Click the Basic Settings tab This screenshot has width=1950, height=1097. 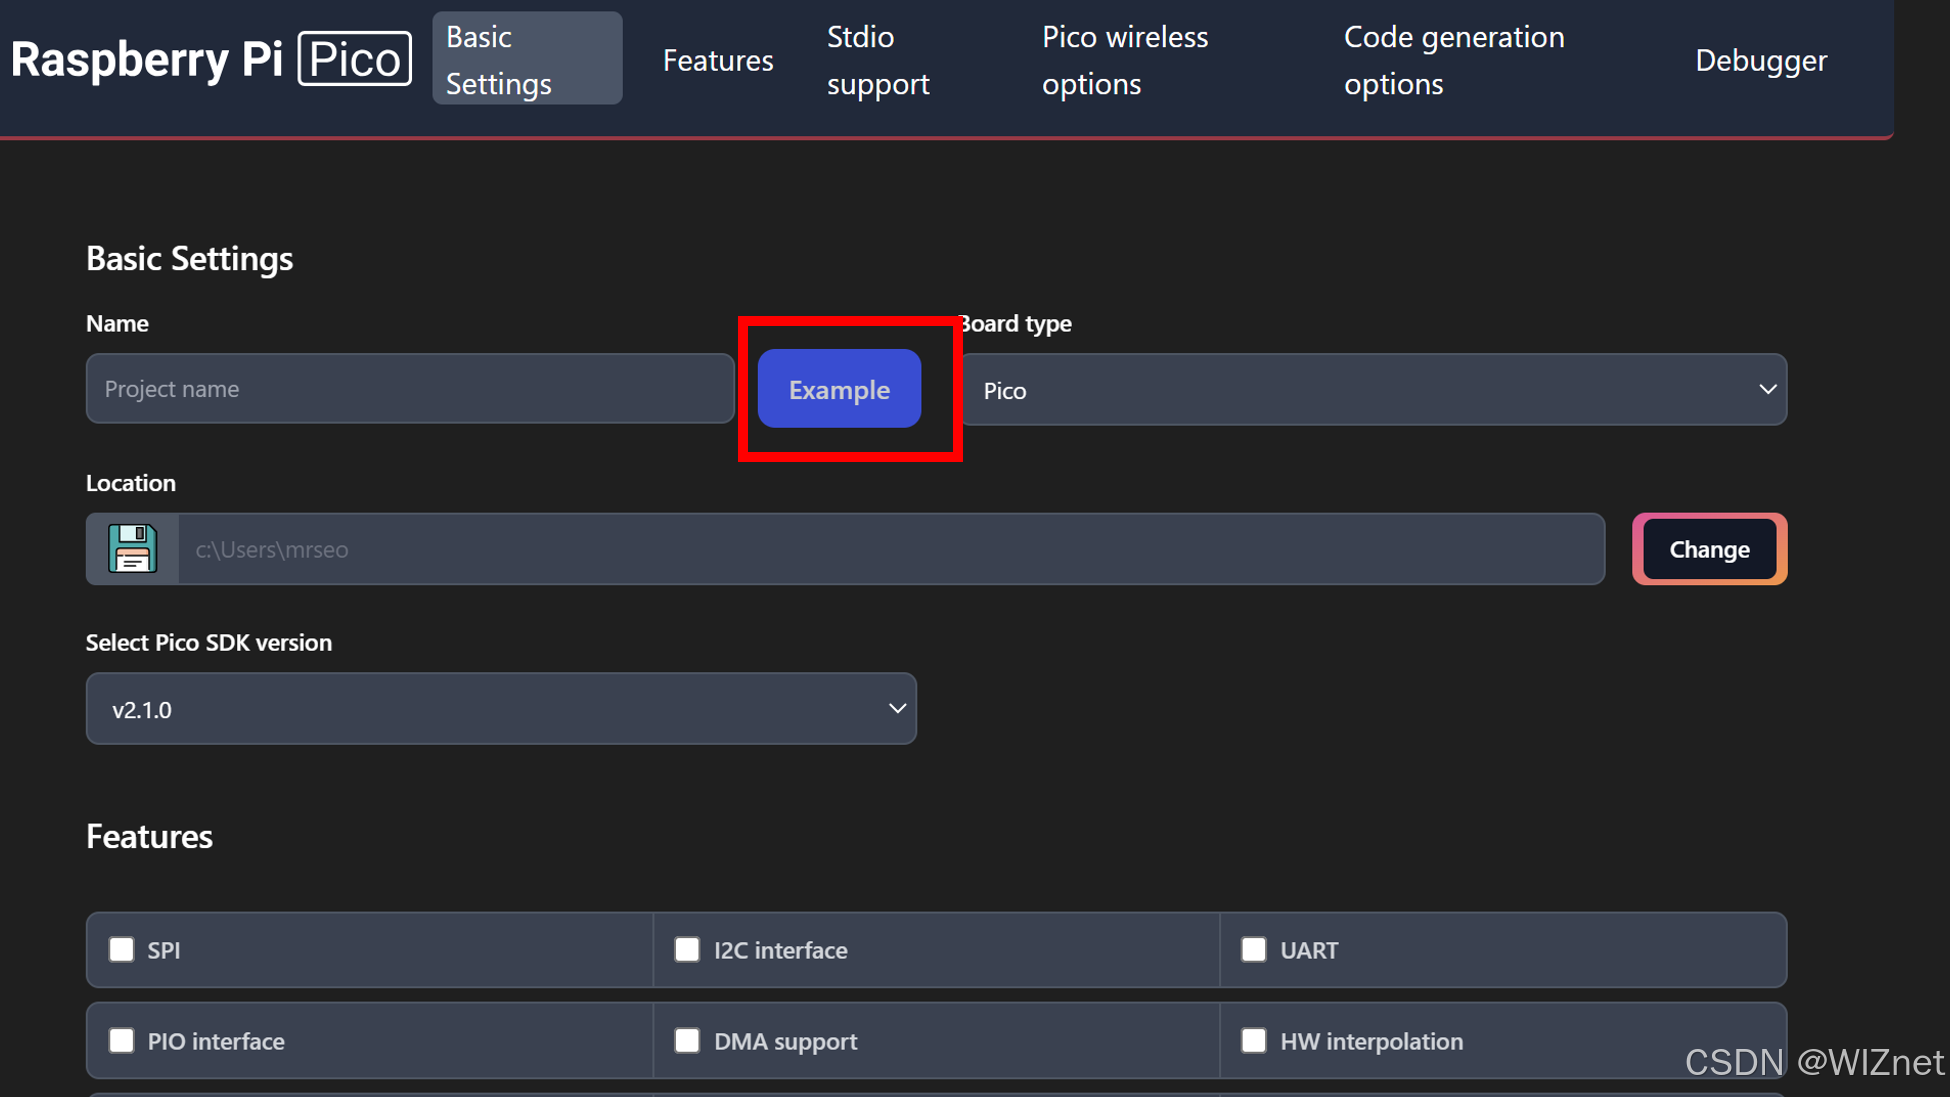[x=526, y=59]
